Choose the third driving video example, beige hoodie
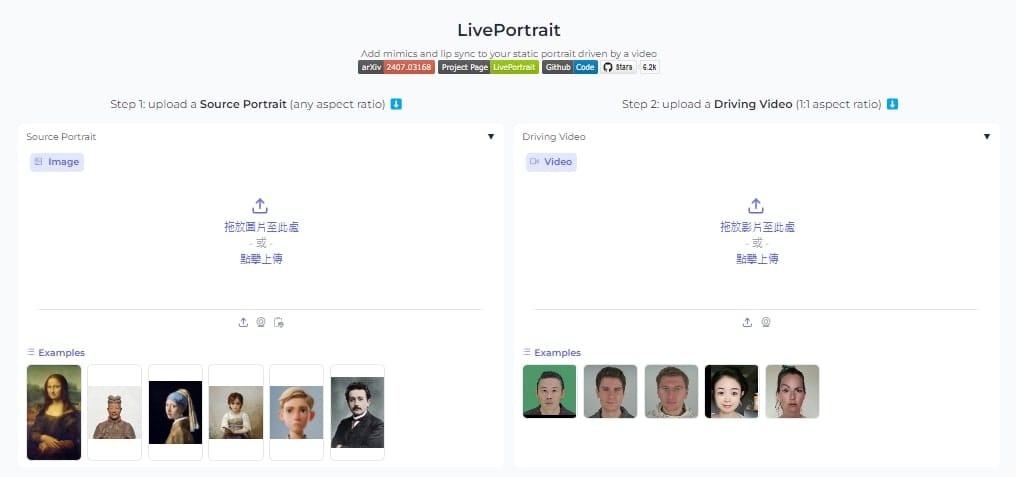This screenshot has height=477, width=1016. 671,391
